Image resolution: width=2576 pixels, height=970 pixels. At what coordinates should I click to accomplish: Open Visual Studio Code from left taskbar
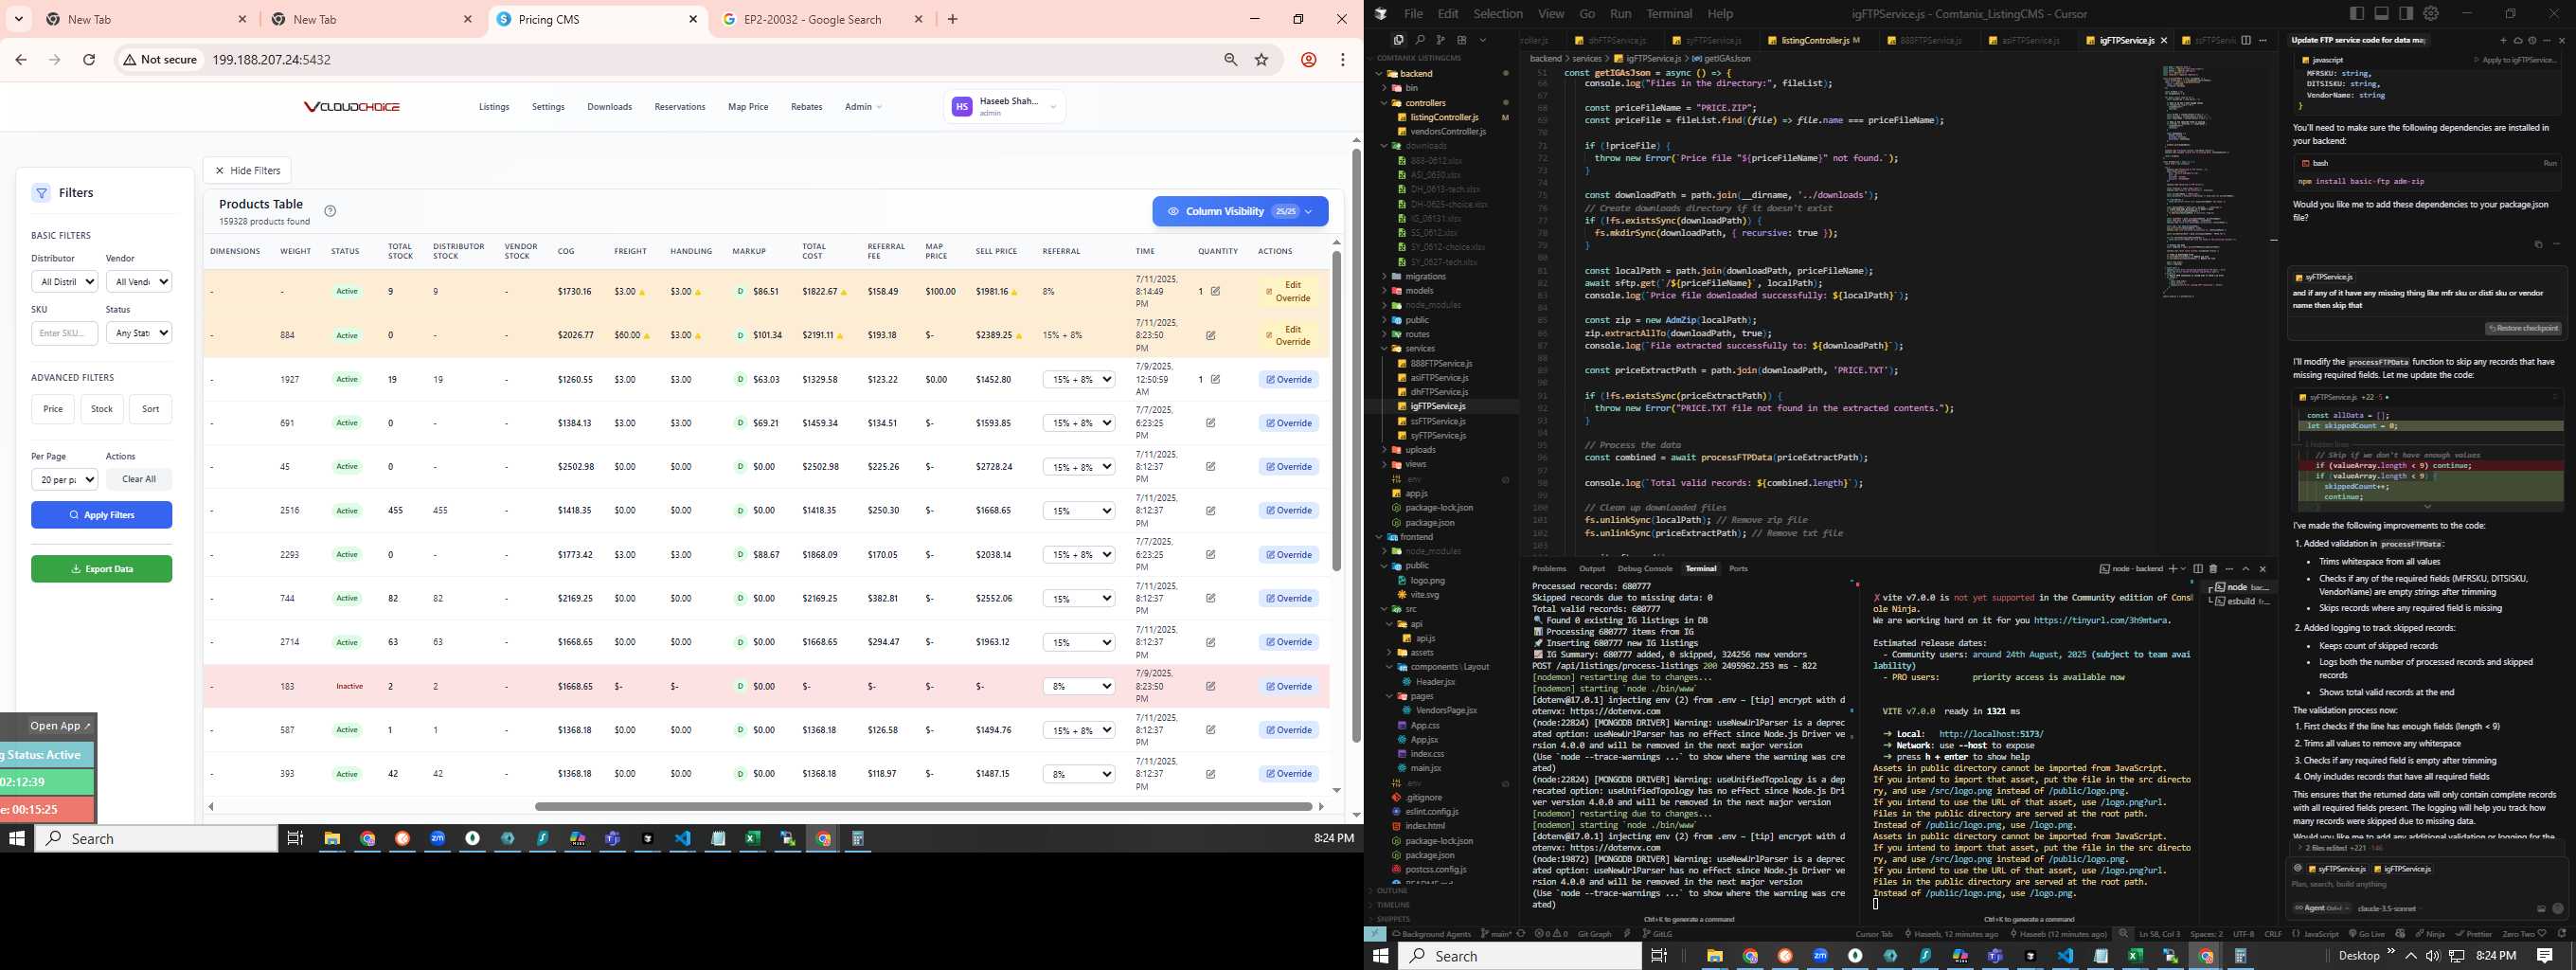point(683,838)
